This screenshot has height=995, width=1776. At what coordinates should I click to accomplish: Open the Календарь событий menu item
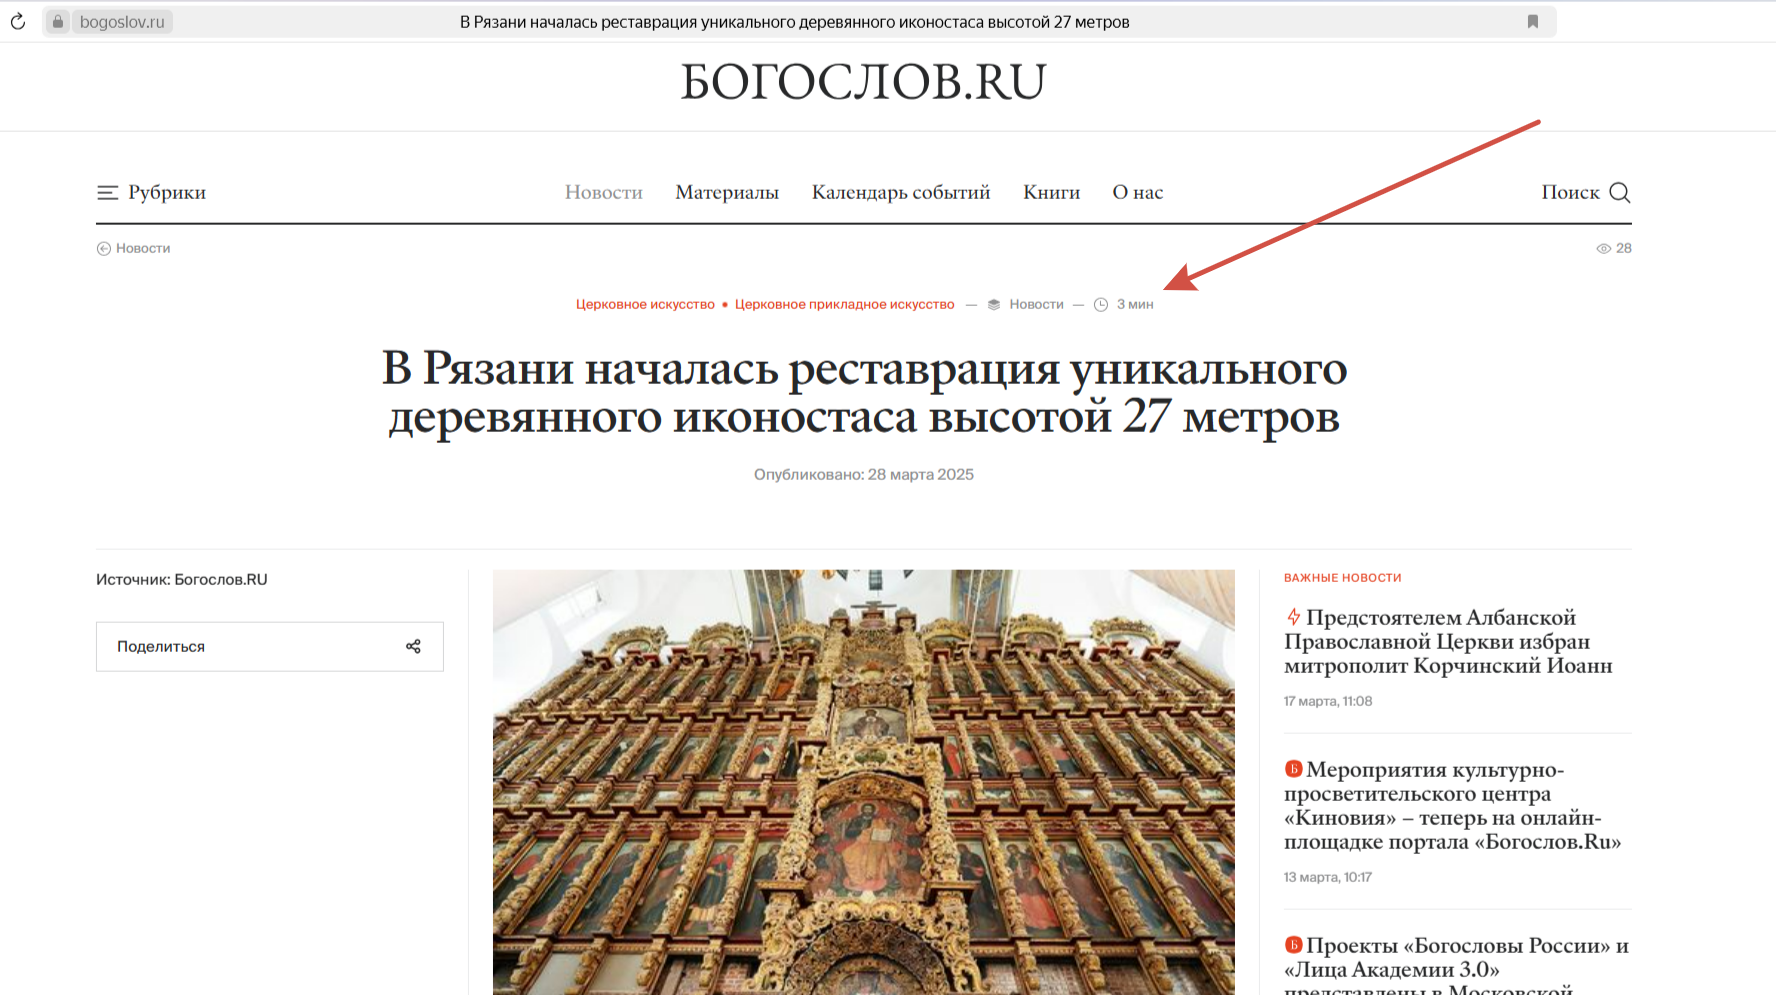(900, 192)
